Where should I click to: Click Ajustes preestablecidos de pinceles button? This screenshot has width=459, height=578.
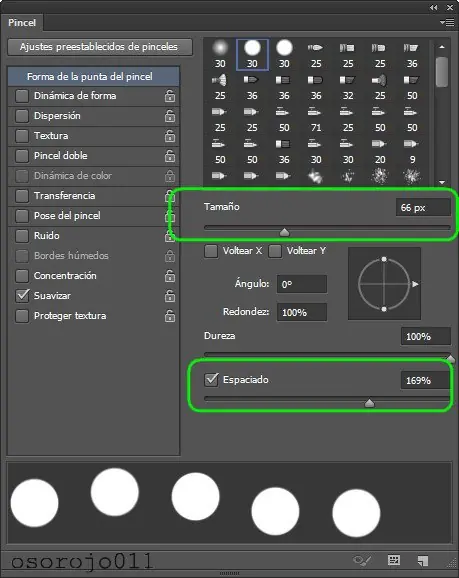click(x=100, y=47)
